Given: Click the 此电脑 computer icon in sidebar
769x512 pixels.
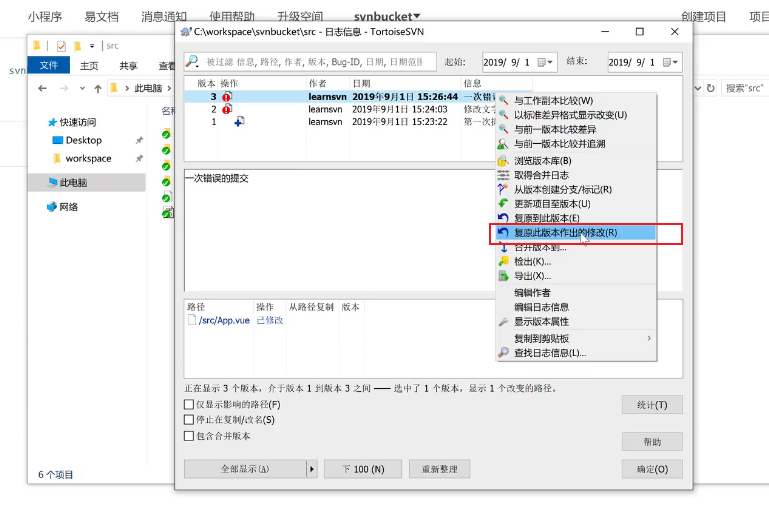Looking at the screenshot, I should click(x=52, y=182).
